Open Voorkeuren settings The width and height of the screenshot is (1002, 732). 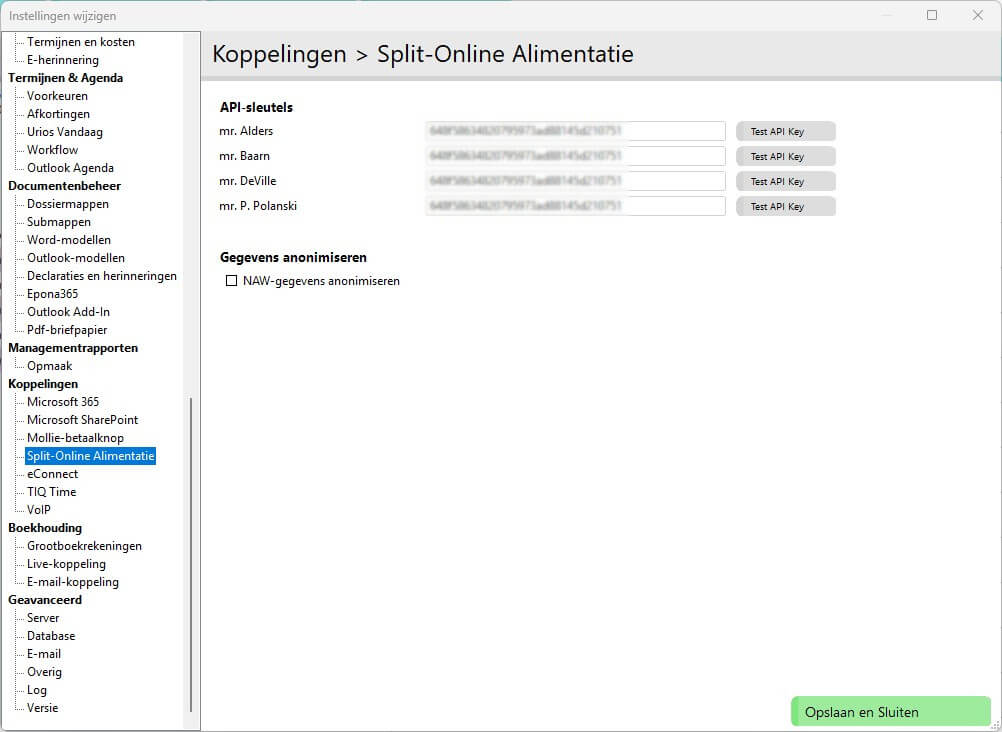pyautogui.click(x=57, y=96)
